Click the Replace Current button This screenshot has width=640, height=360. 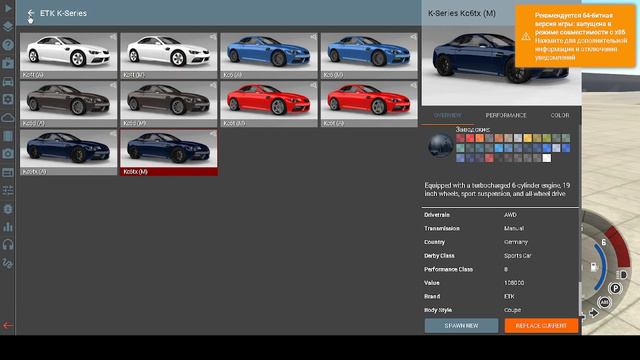pos(541,326)
